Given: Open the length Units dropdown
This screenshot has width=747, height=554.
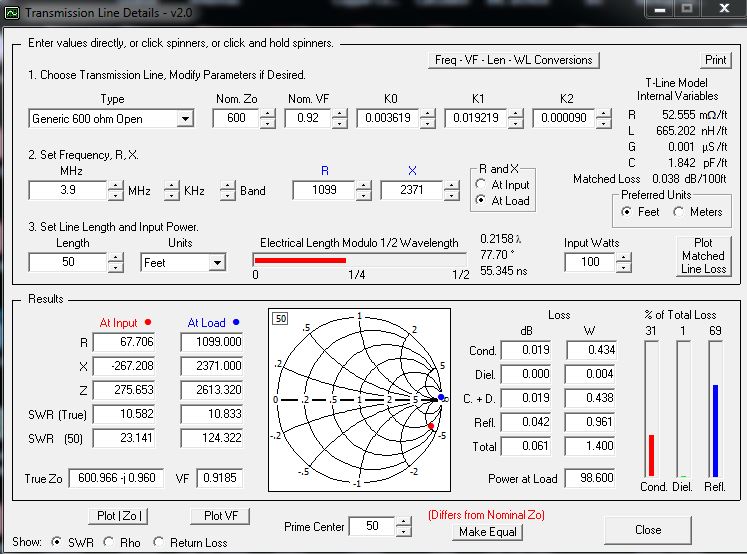Looking at the screenshot, I should (217, 263).
